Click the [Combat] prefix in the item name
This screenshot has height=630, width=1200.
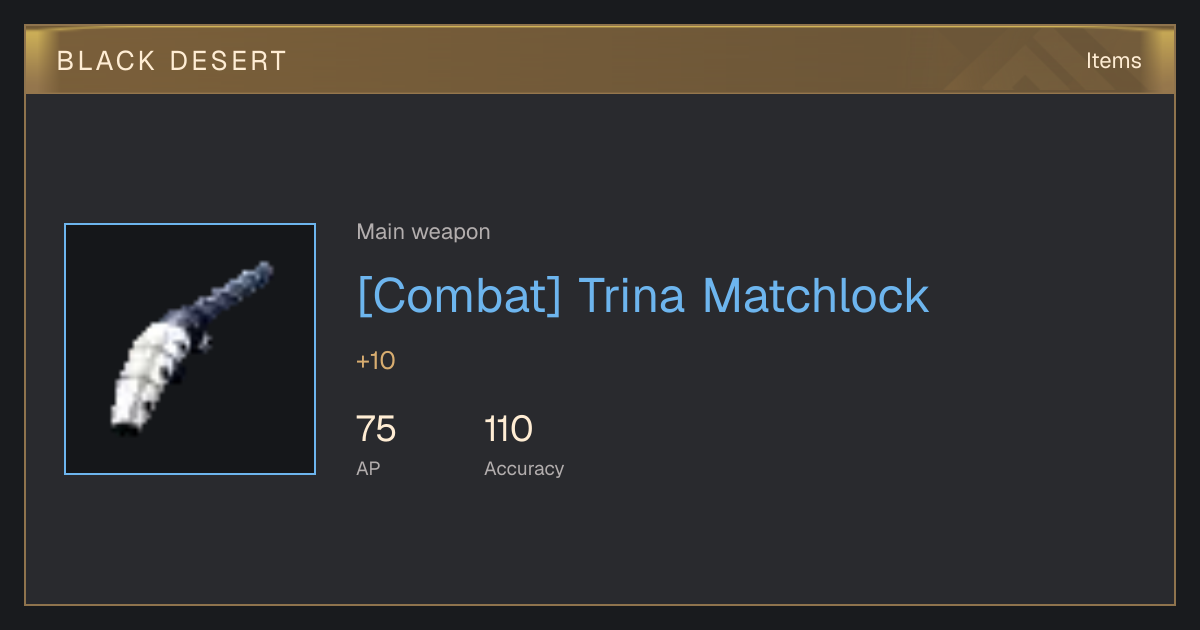click(459, 297)
